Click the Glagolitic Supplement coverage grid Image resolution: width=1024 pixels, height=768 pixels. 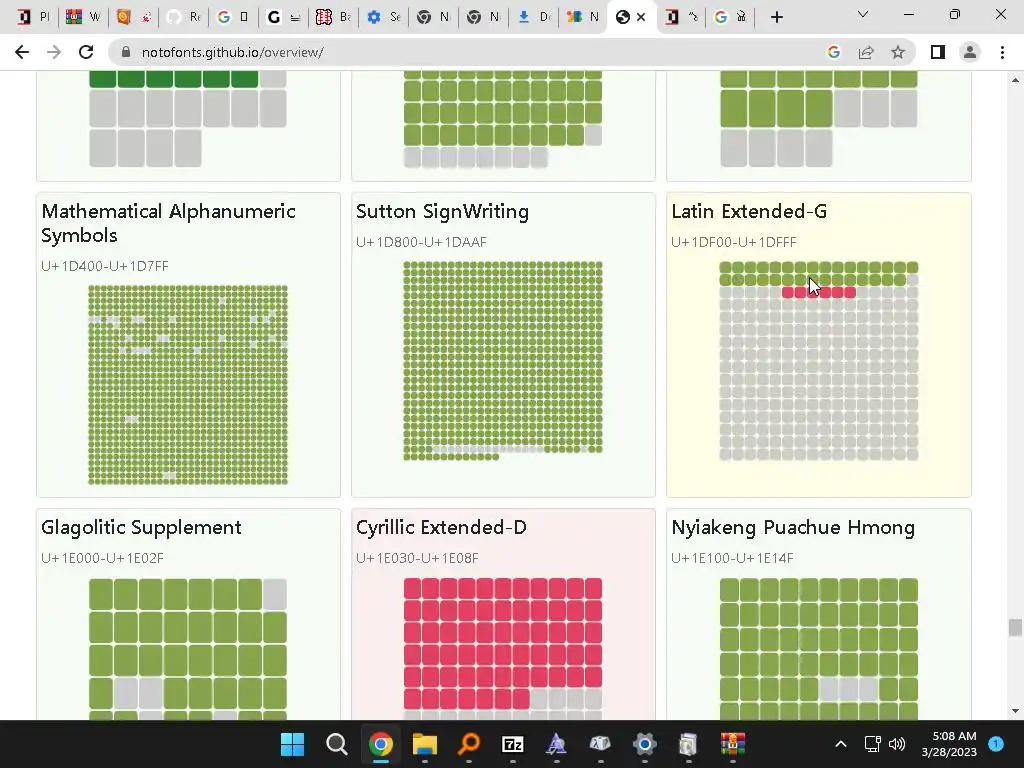pos(188,649)
